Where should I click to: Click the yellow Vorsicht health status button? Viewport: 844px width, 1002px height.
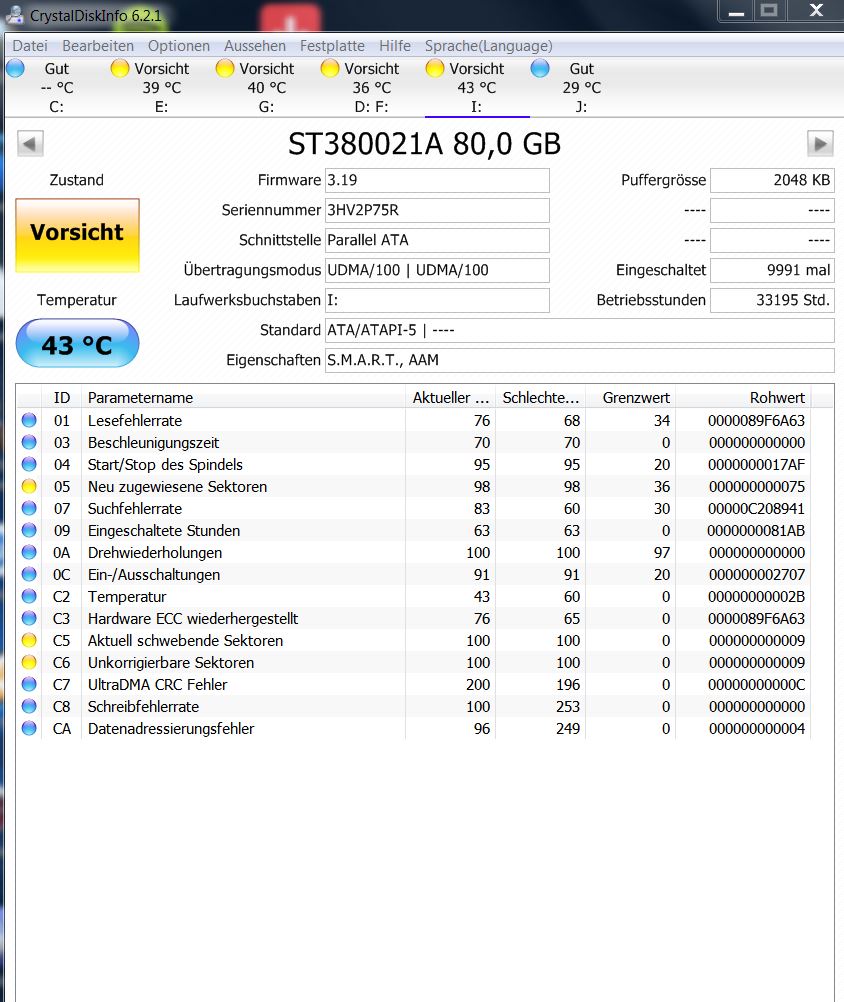point(77,235)
